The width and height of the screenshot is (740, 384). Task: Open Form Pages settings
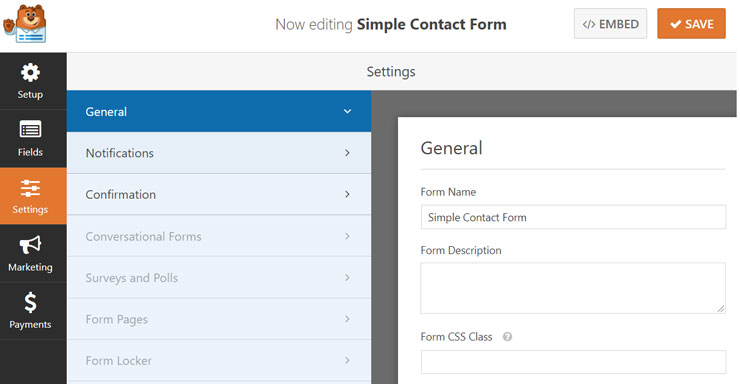[x=219, y=319]
